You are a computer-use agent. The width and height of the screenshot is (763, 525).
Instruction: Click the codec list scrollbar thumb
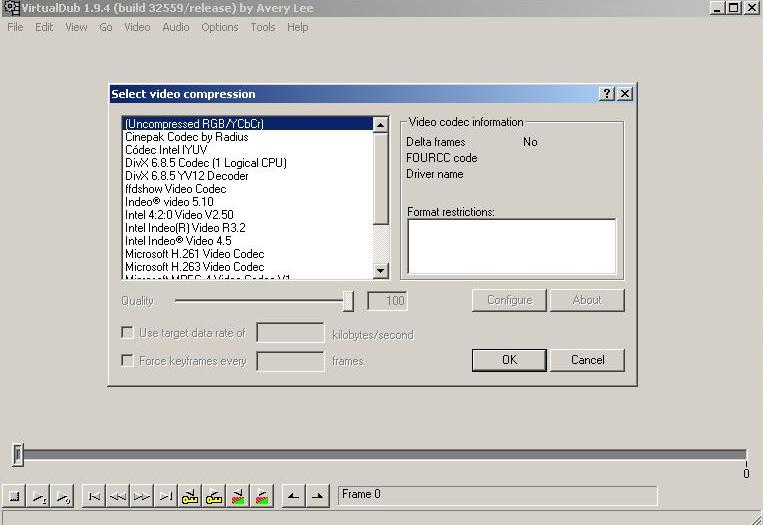click(x=381, y=179)
